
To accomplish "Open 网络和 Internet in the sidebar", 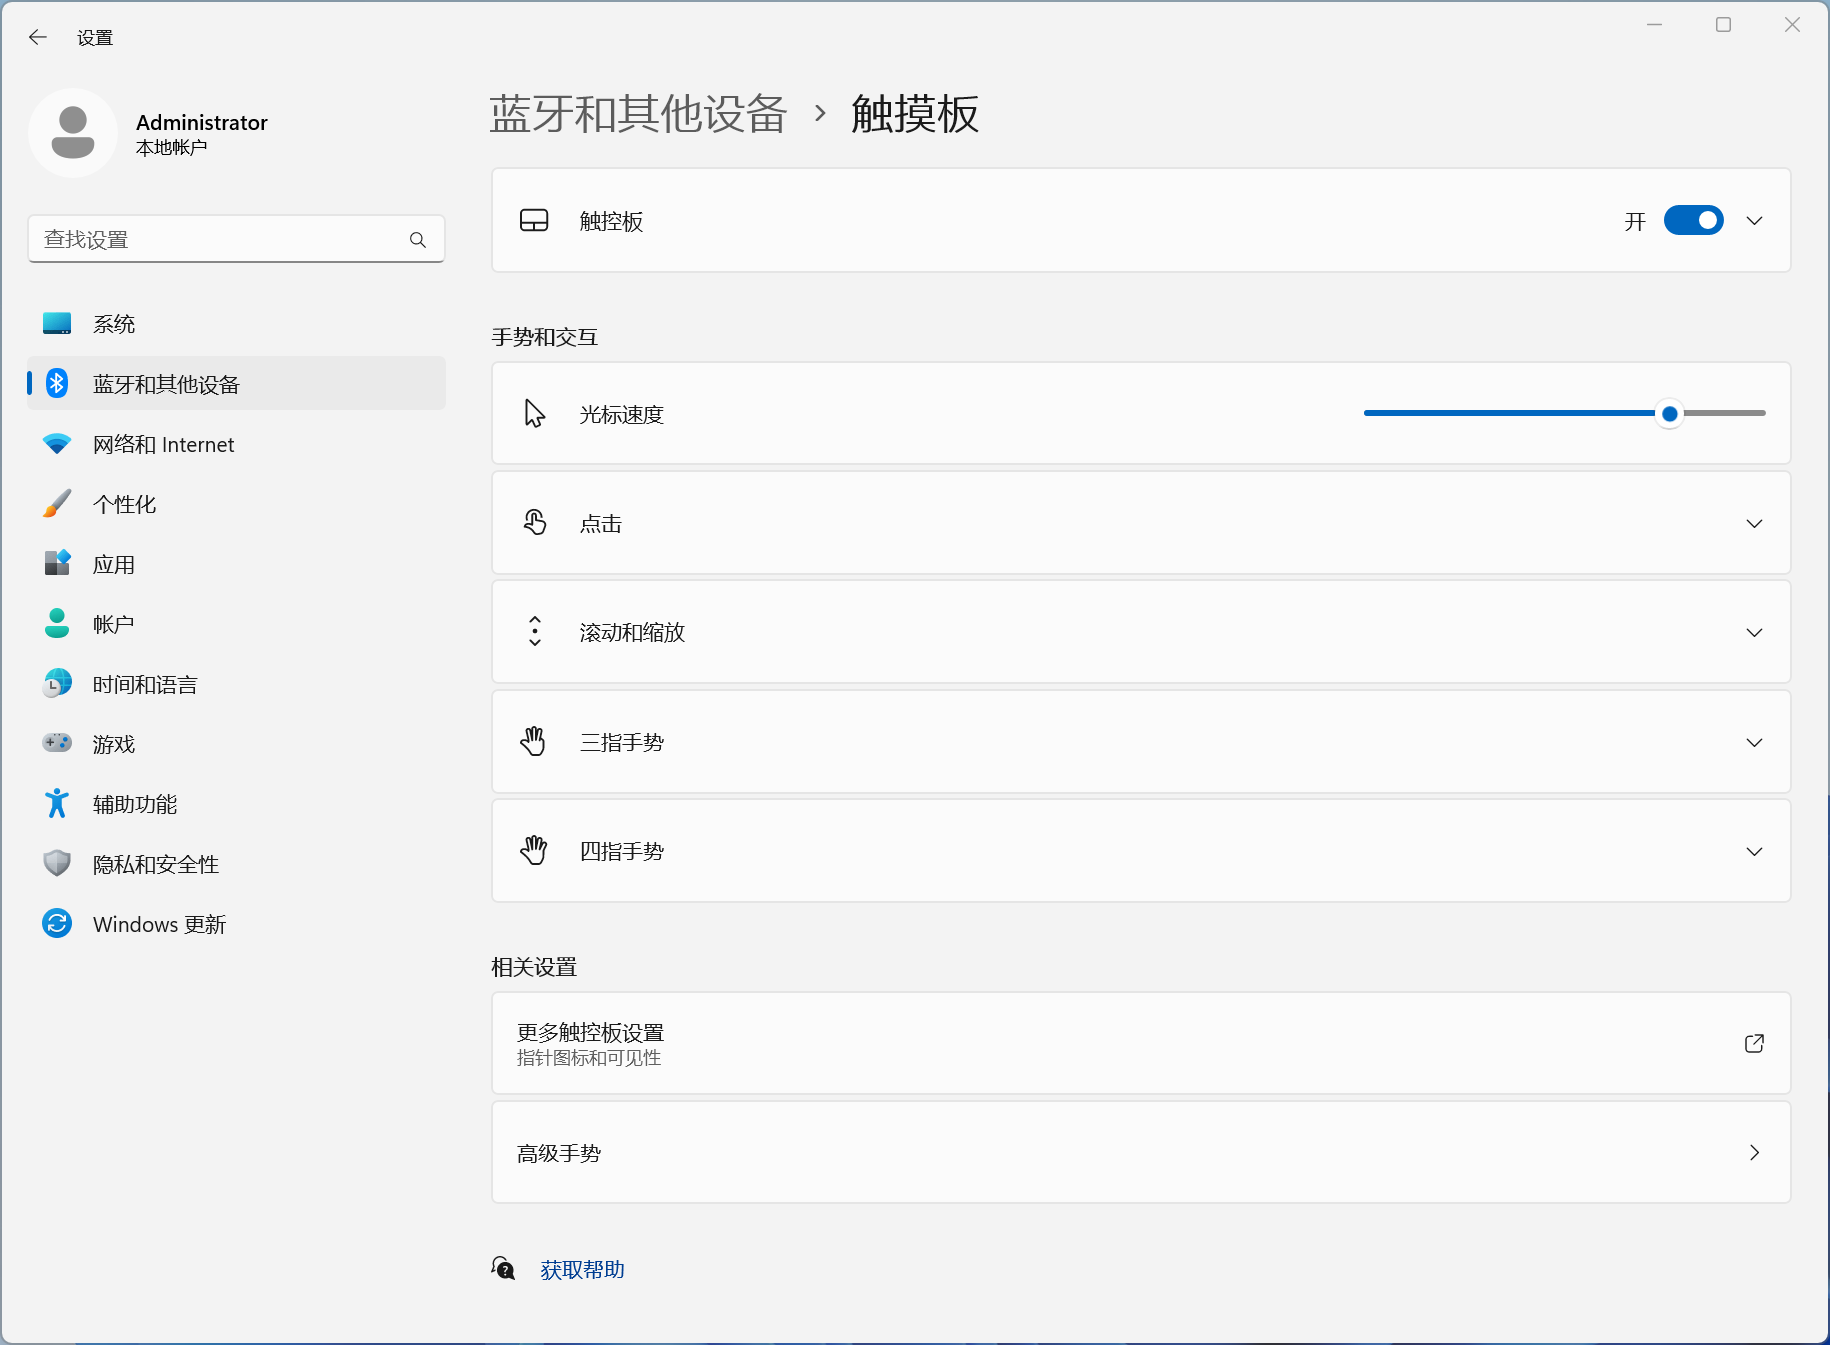I will point(163,445).
